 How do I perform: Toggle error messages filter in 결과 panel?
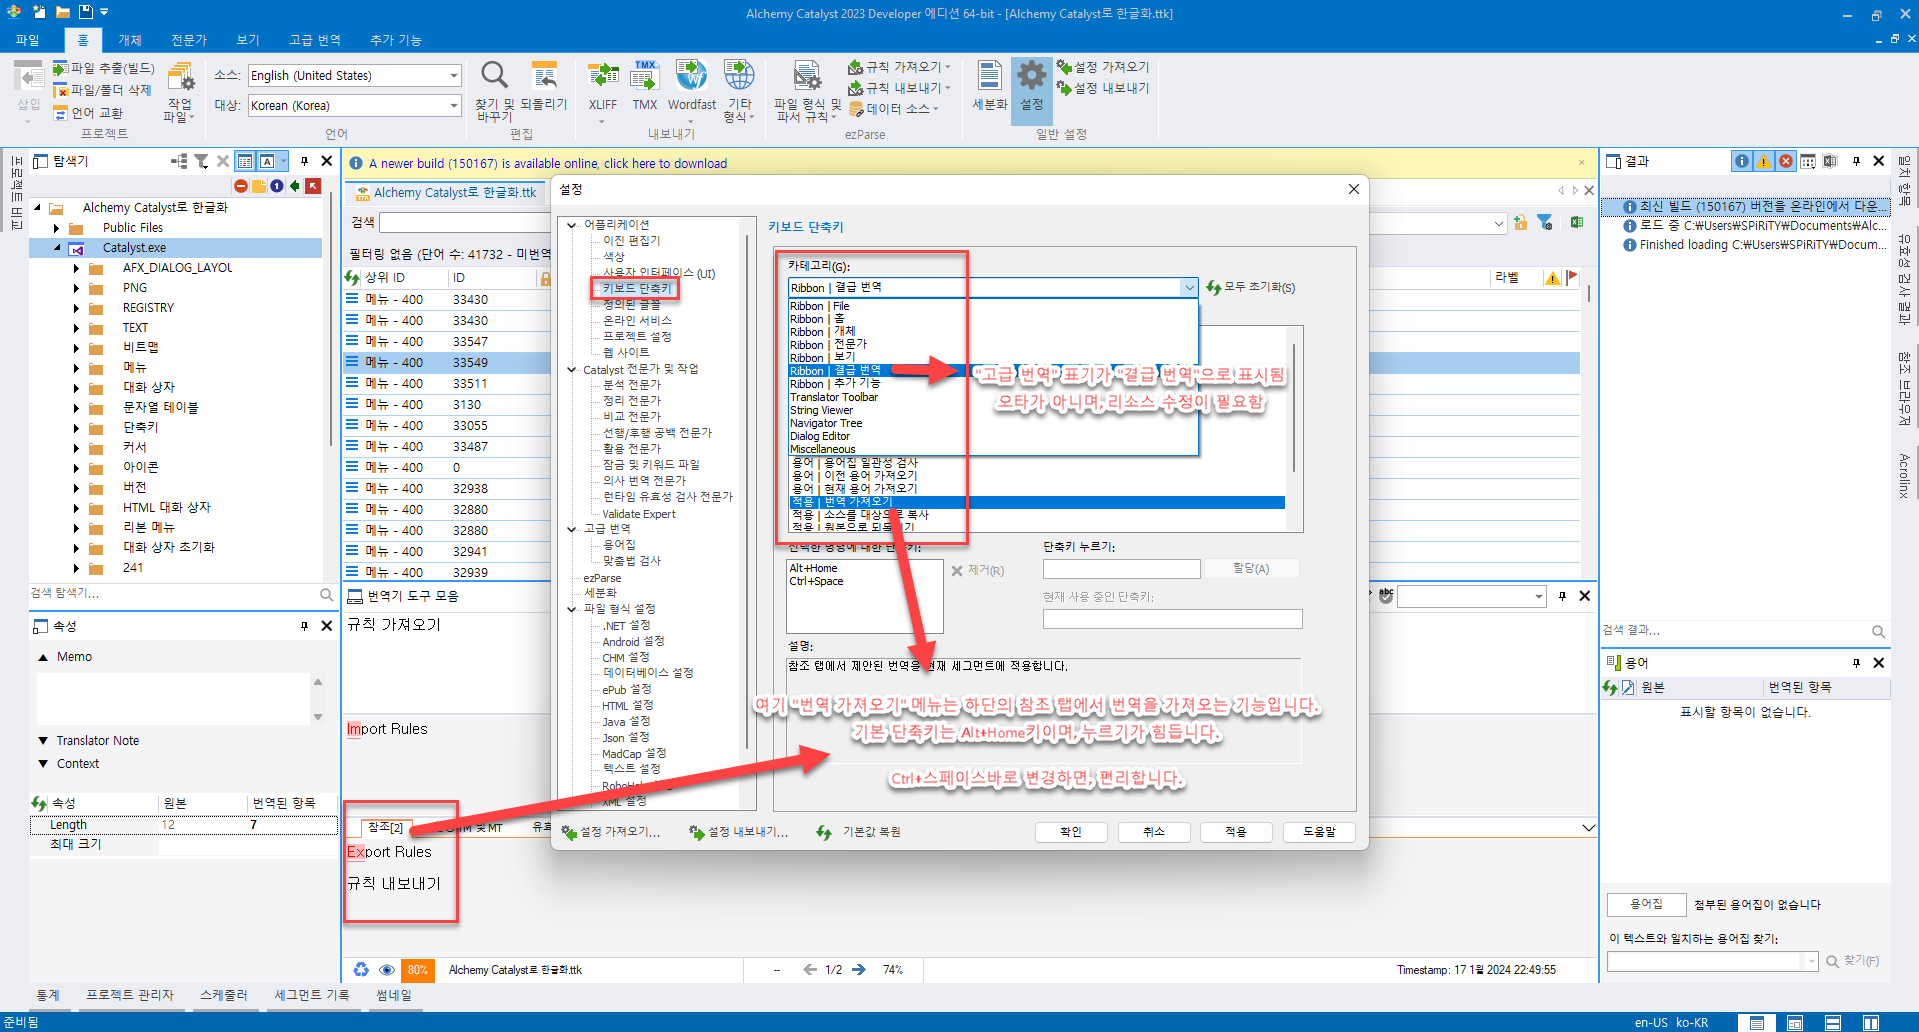(x=1786, y=161)
